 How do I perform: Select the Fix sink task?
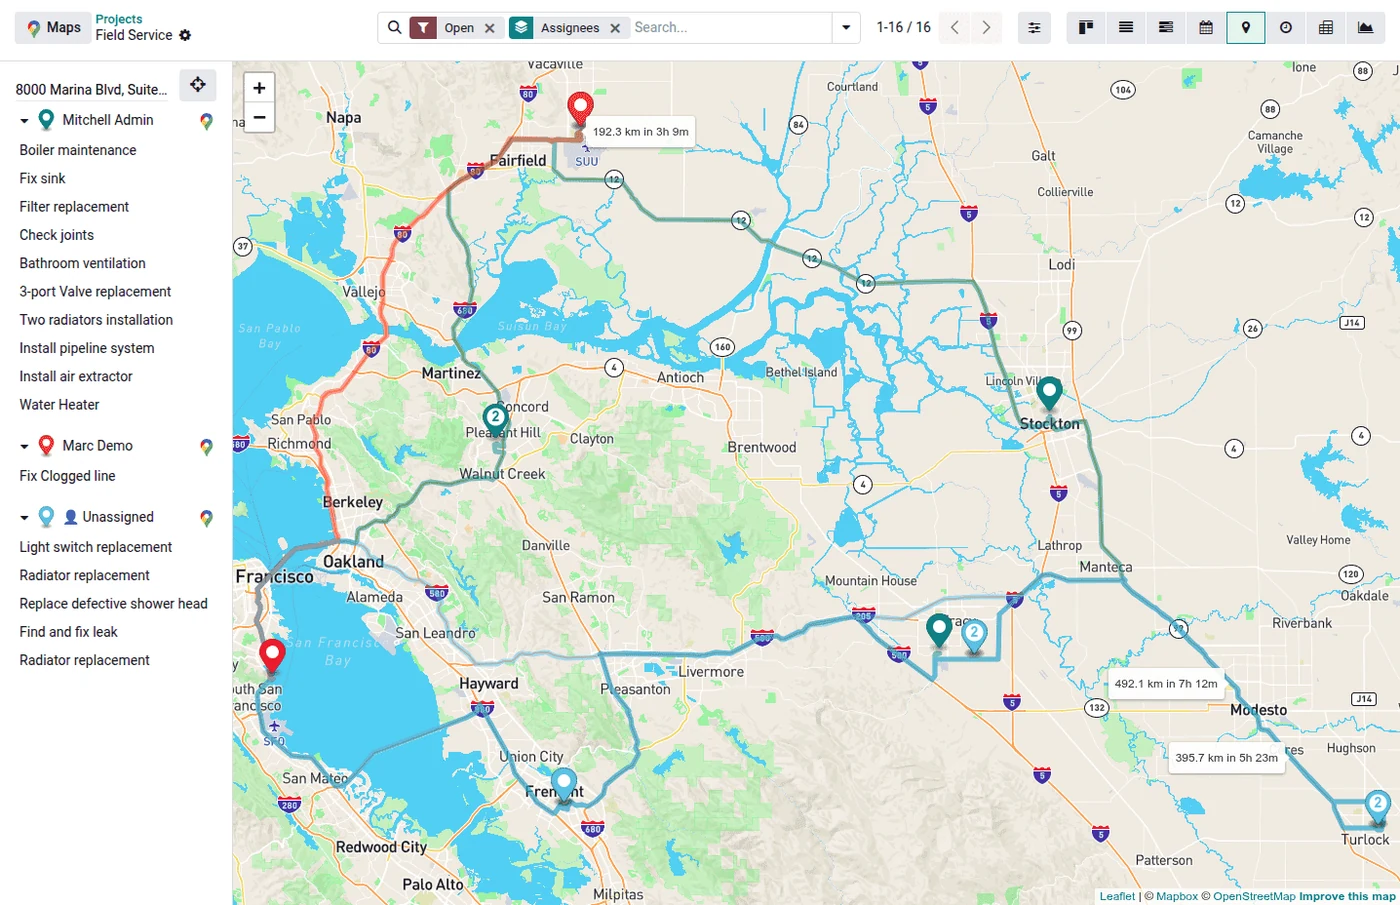point(42,178)
